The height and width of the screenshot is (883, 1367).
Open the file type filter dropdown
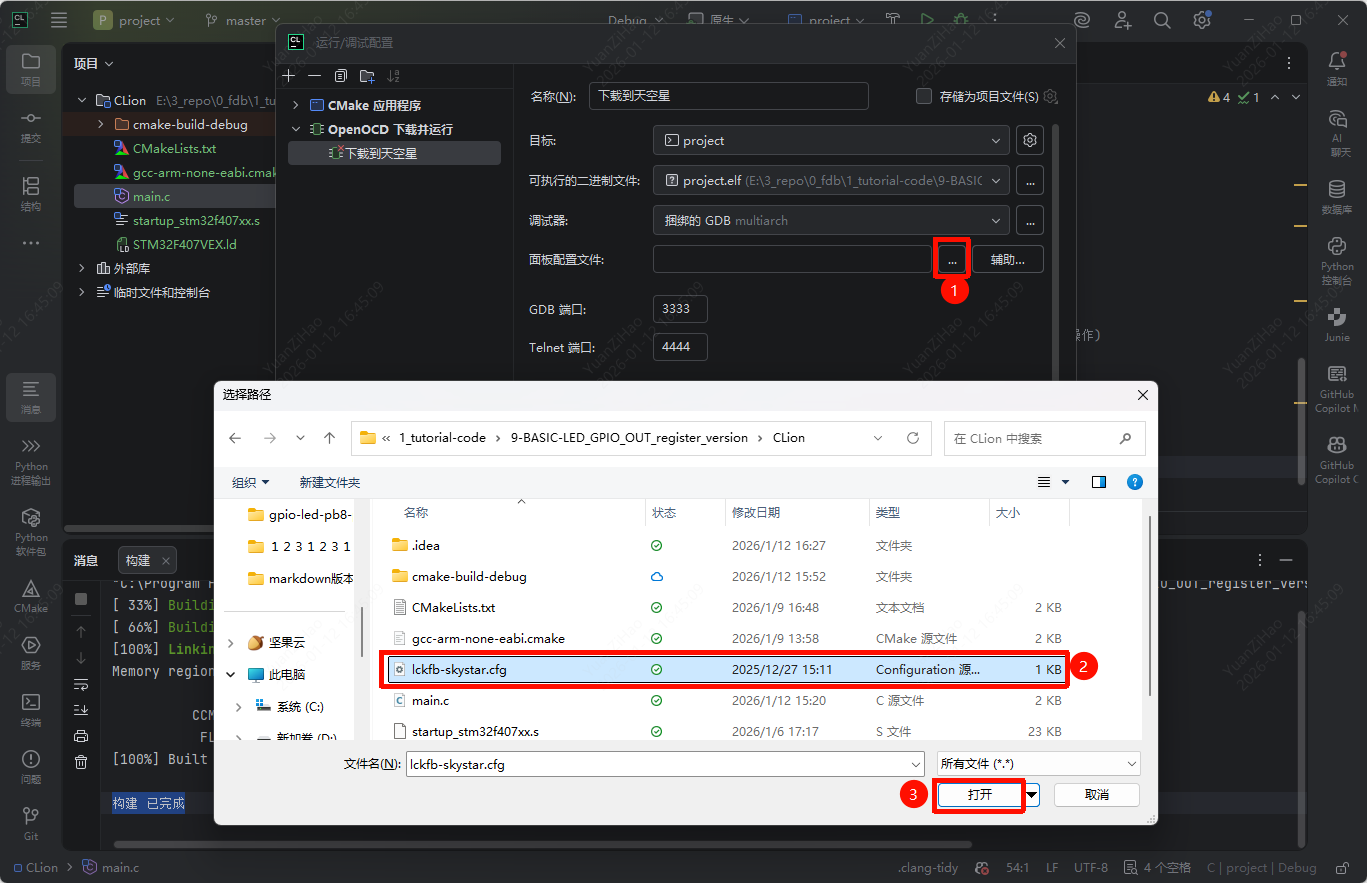point(1038,764)
